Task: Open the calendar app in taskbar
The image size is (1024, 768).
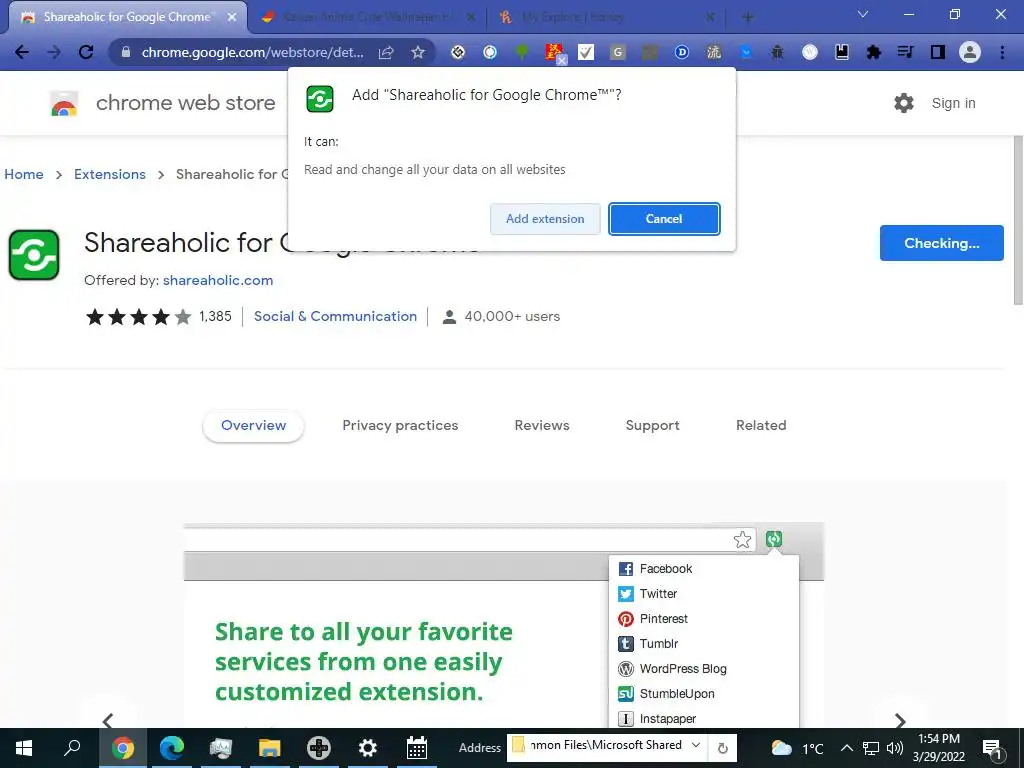Action: tap(417, 748)
